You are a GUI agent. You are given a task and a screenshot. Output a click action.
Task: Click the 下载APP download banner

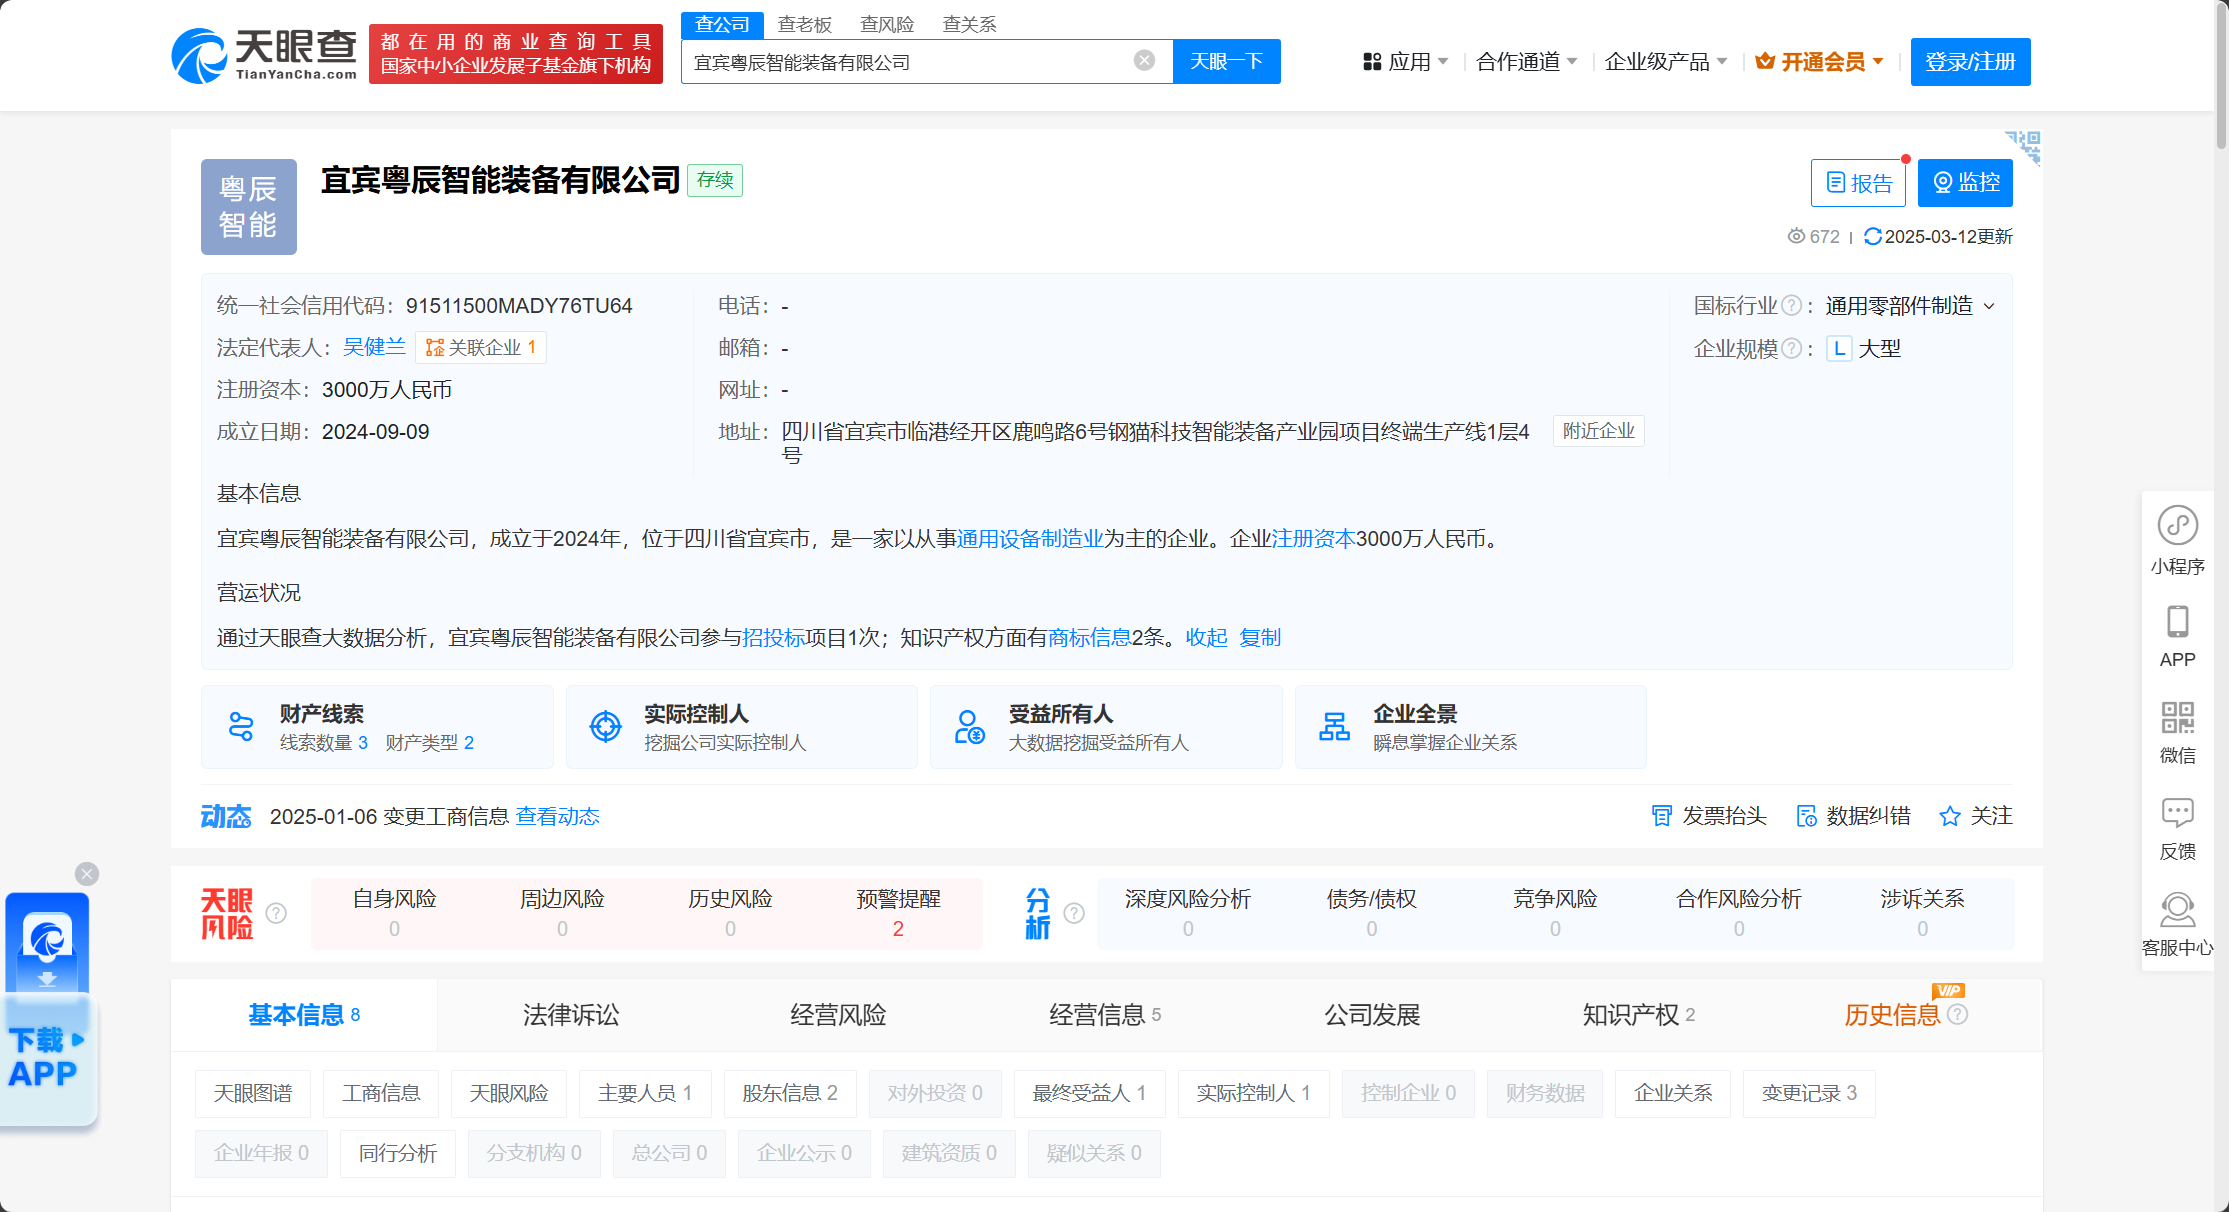48,1010
